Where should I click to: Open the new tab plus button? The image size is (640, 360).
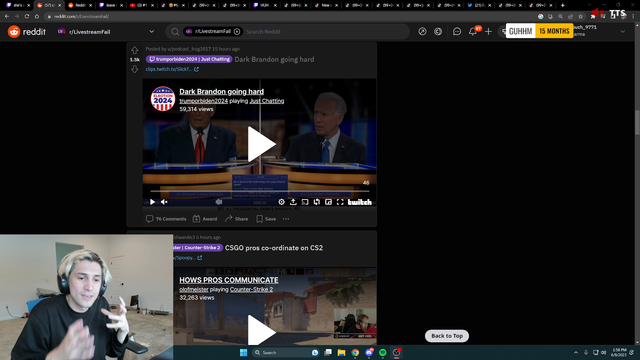click(x=562, y=5)
